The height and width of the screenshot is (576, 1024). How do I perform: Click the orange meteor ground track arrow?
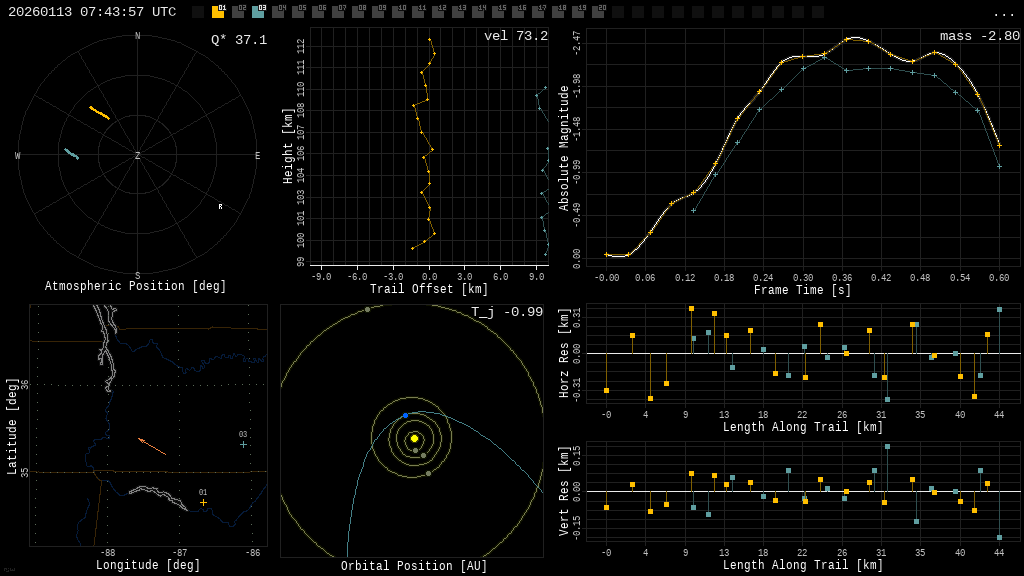click(x=152, y=446)
